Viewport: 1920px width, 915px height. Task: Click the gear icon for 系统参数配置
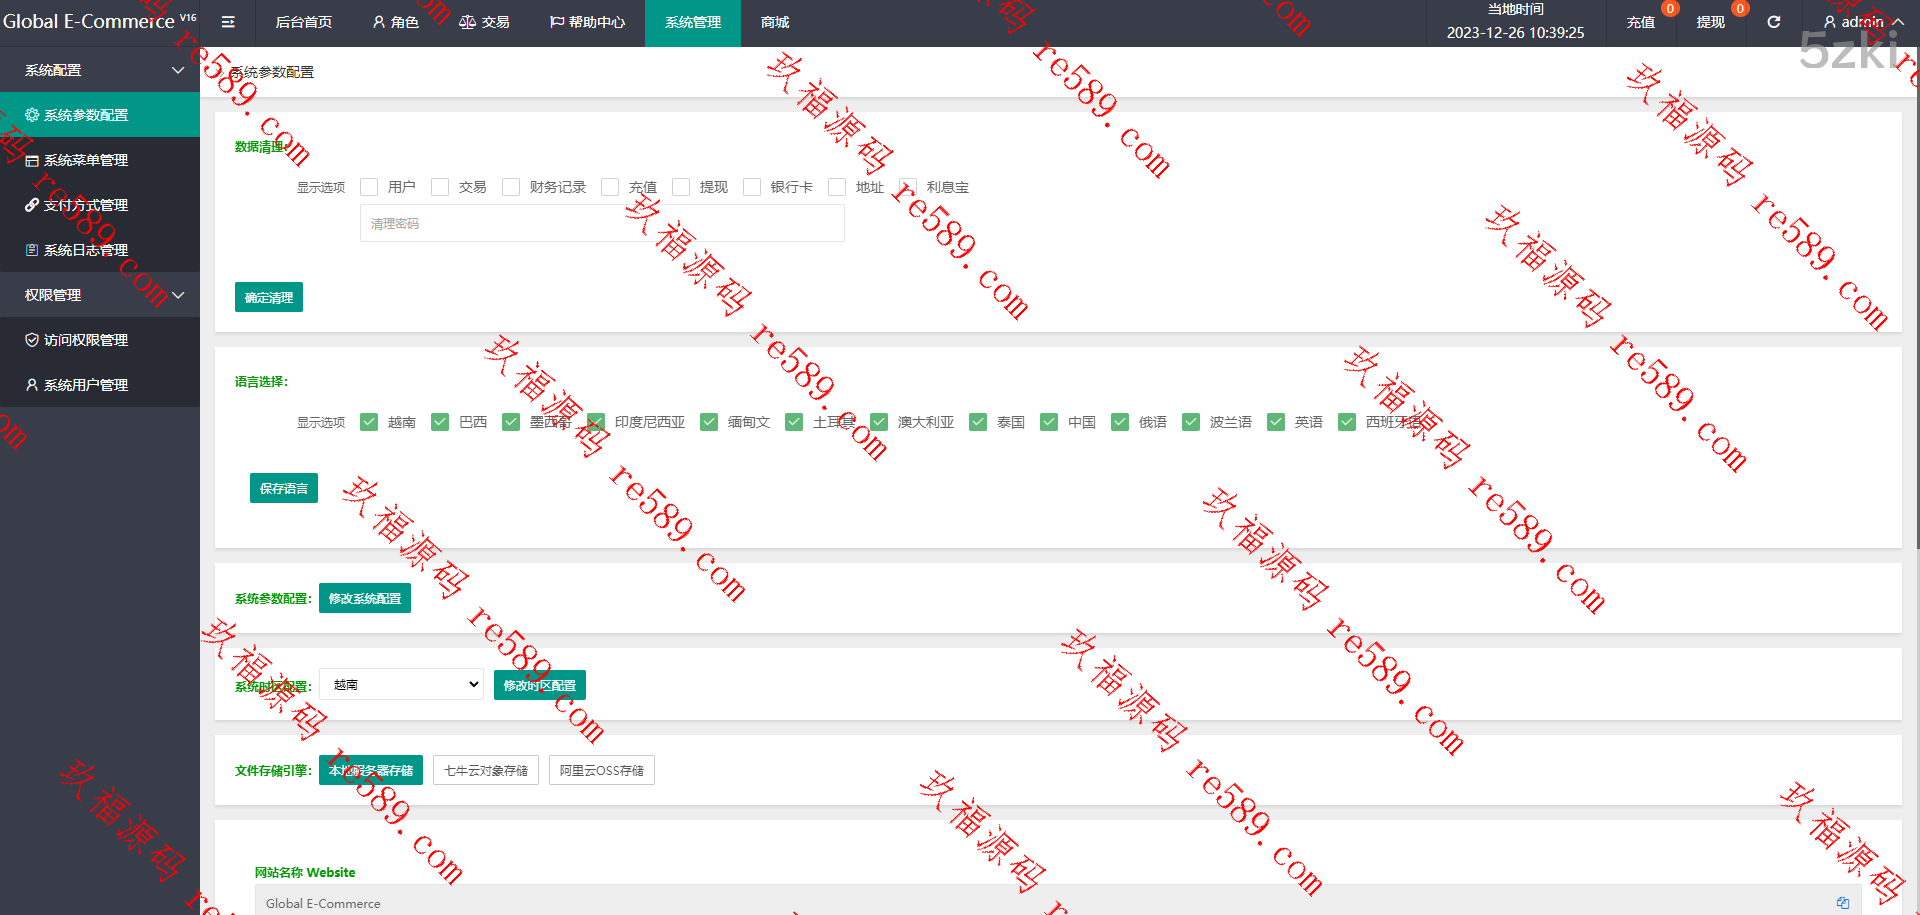click(x=32, y=115)
